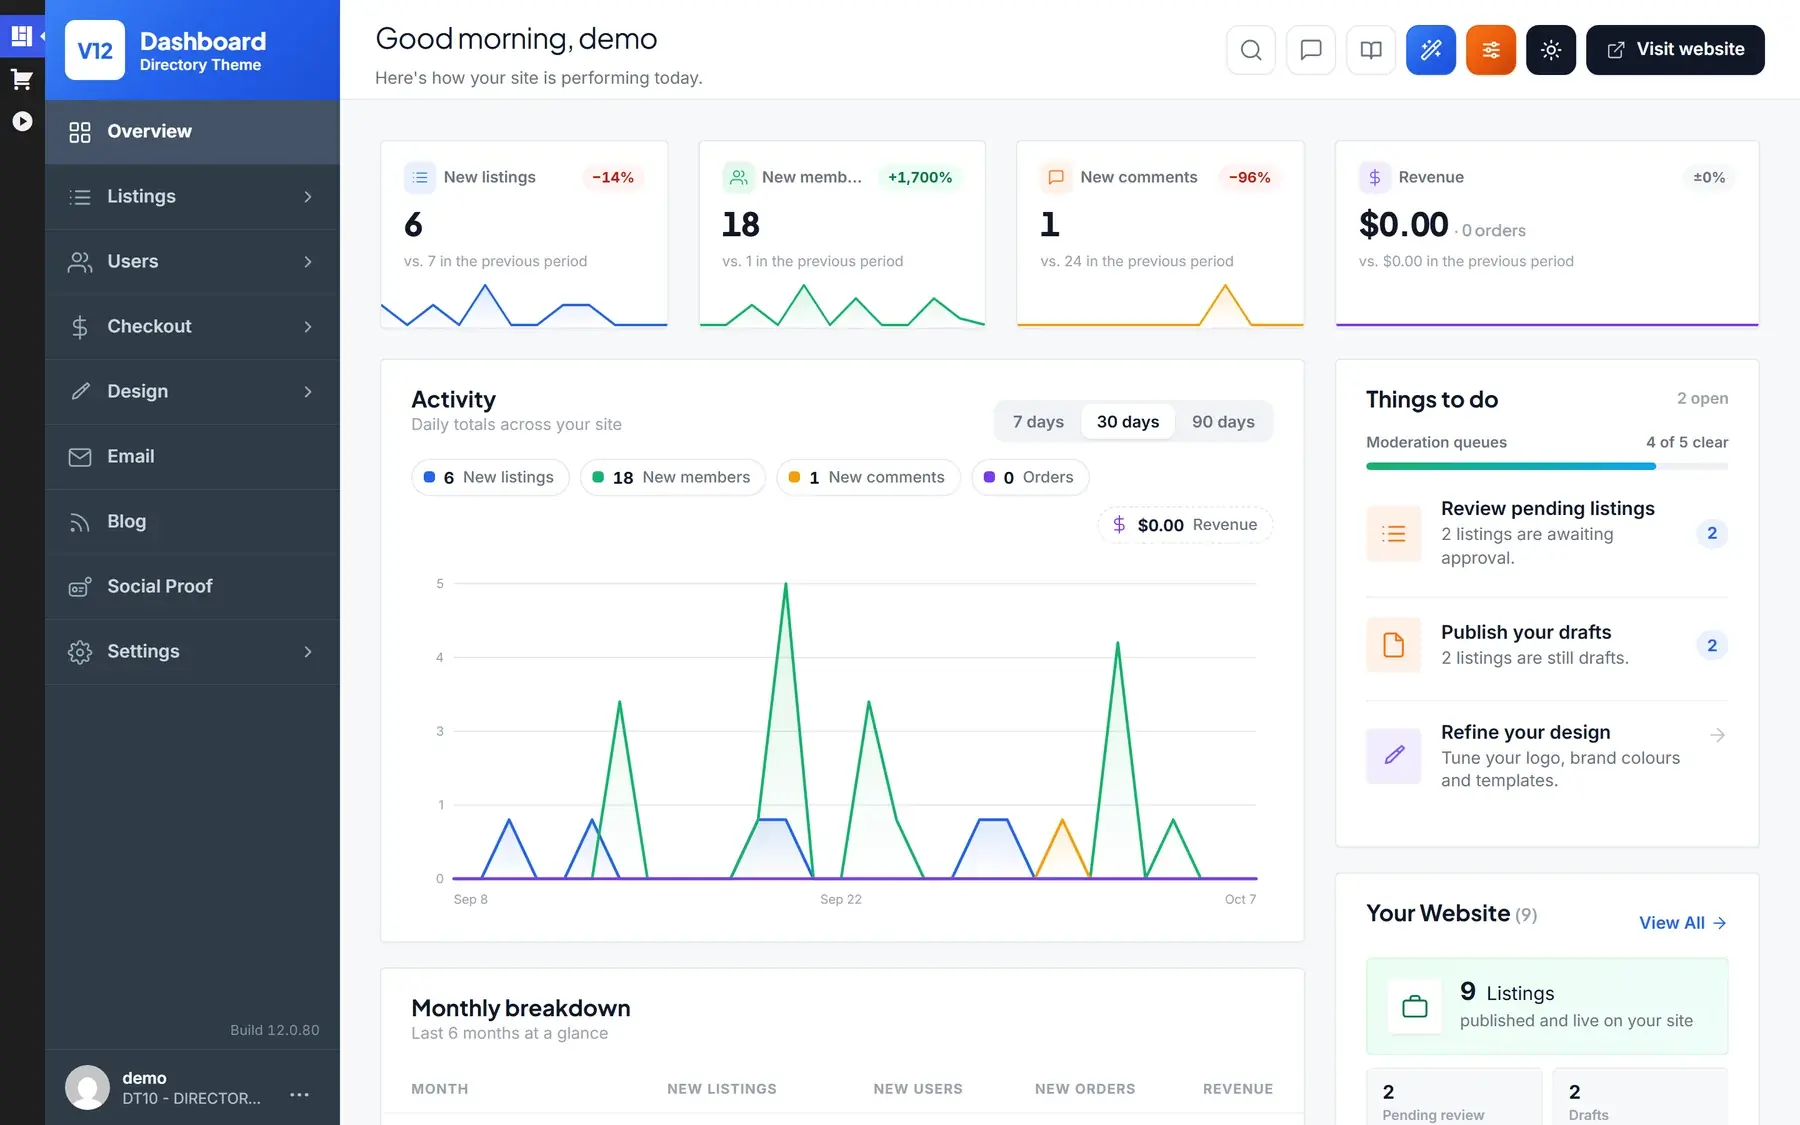Click the View All link in Your Website
The width and height of the screenshot is (1800, 1125).
pyautogui.click(x=1683, y=923)
